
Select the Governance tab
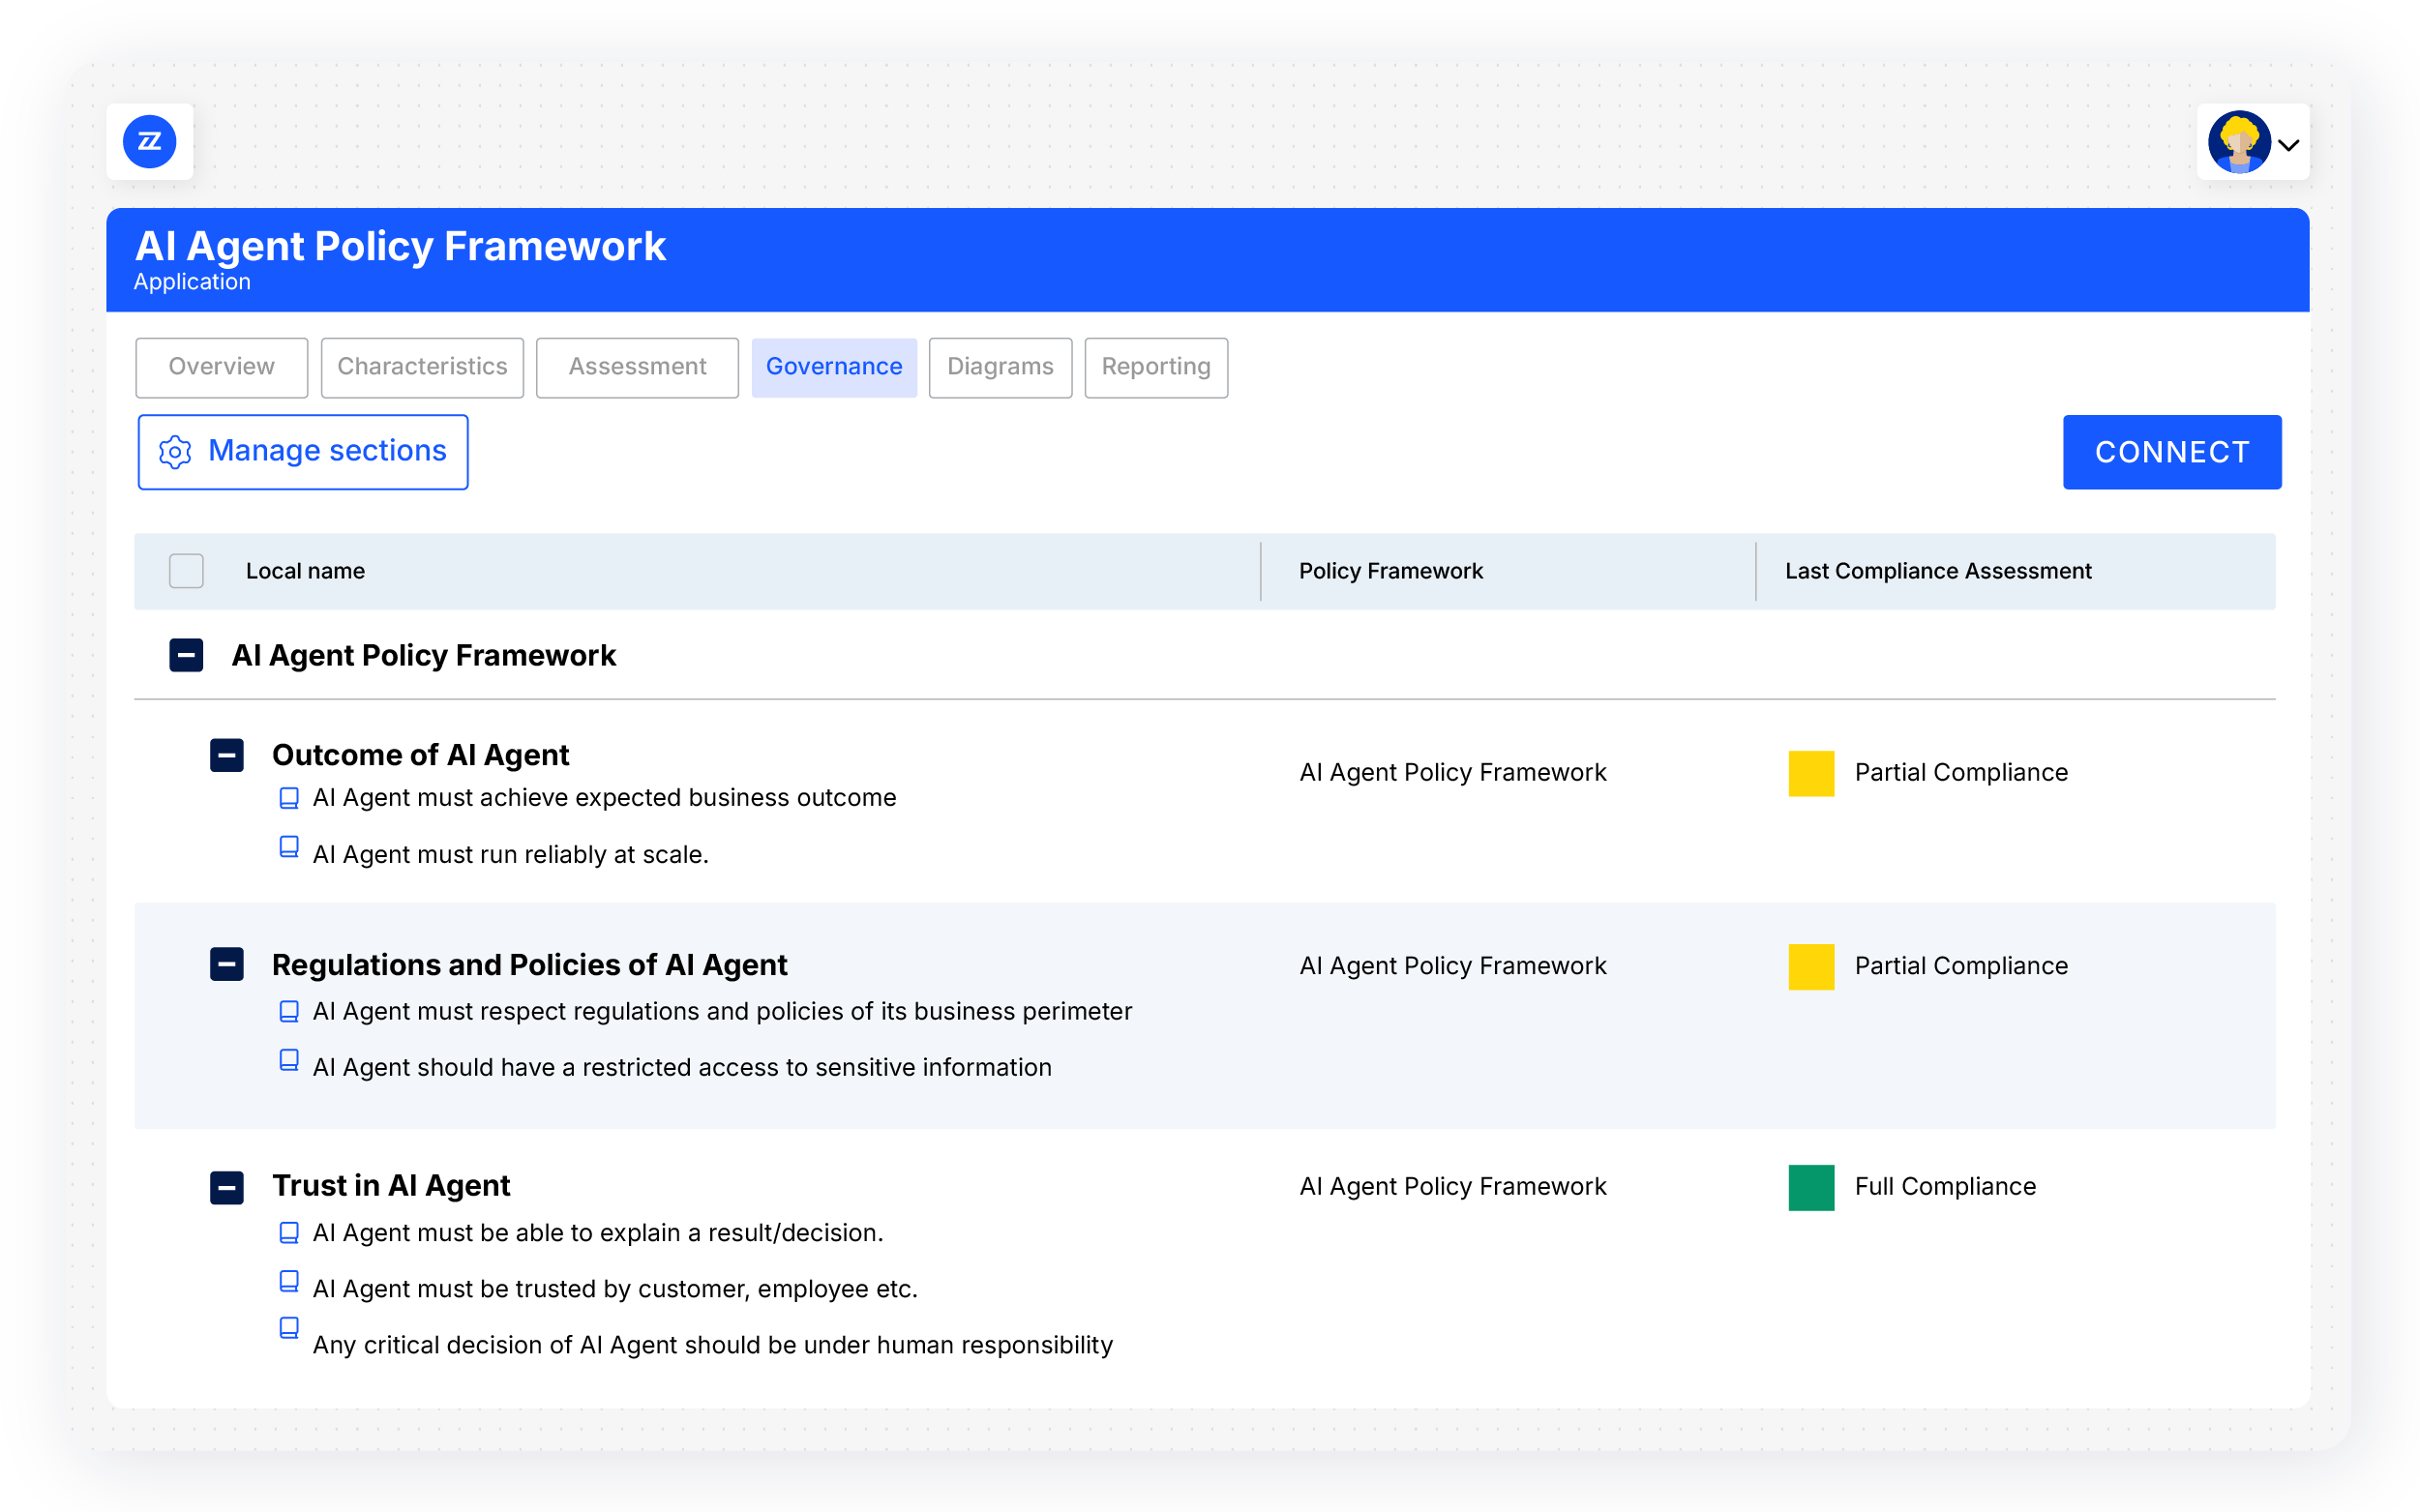[834, 367]
